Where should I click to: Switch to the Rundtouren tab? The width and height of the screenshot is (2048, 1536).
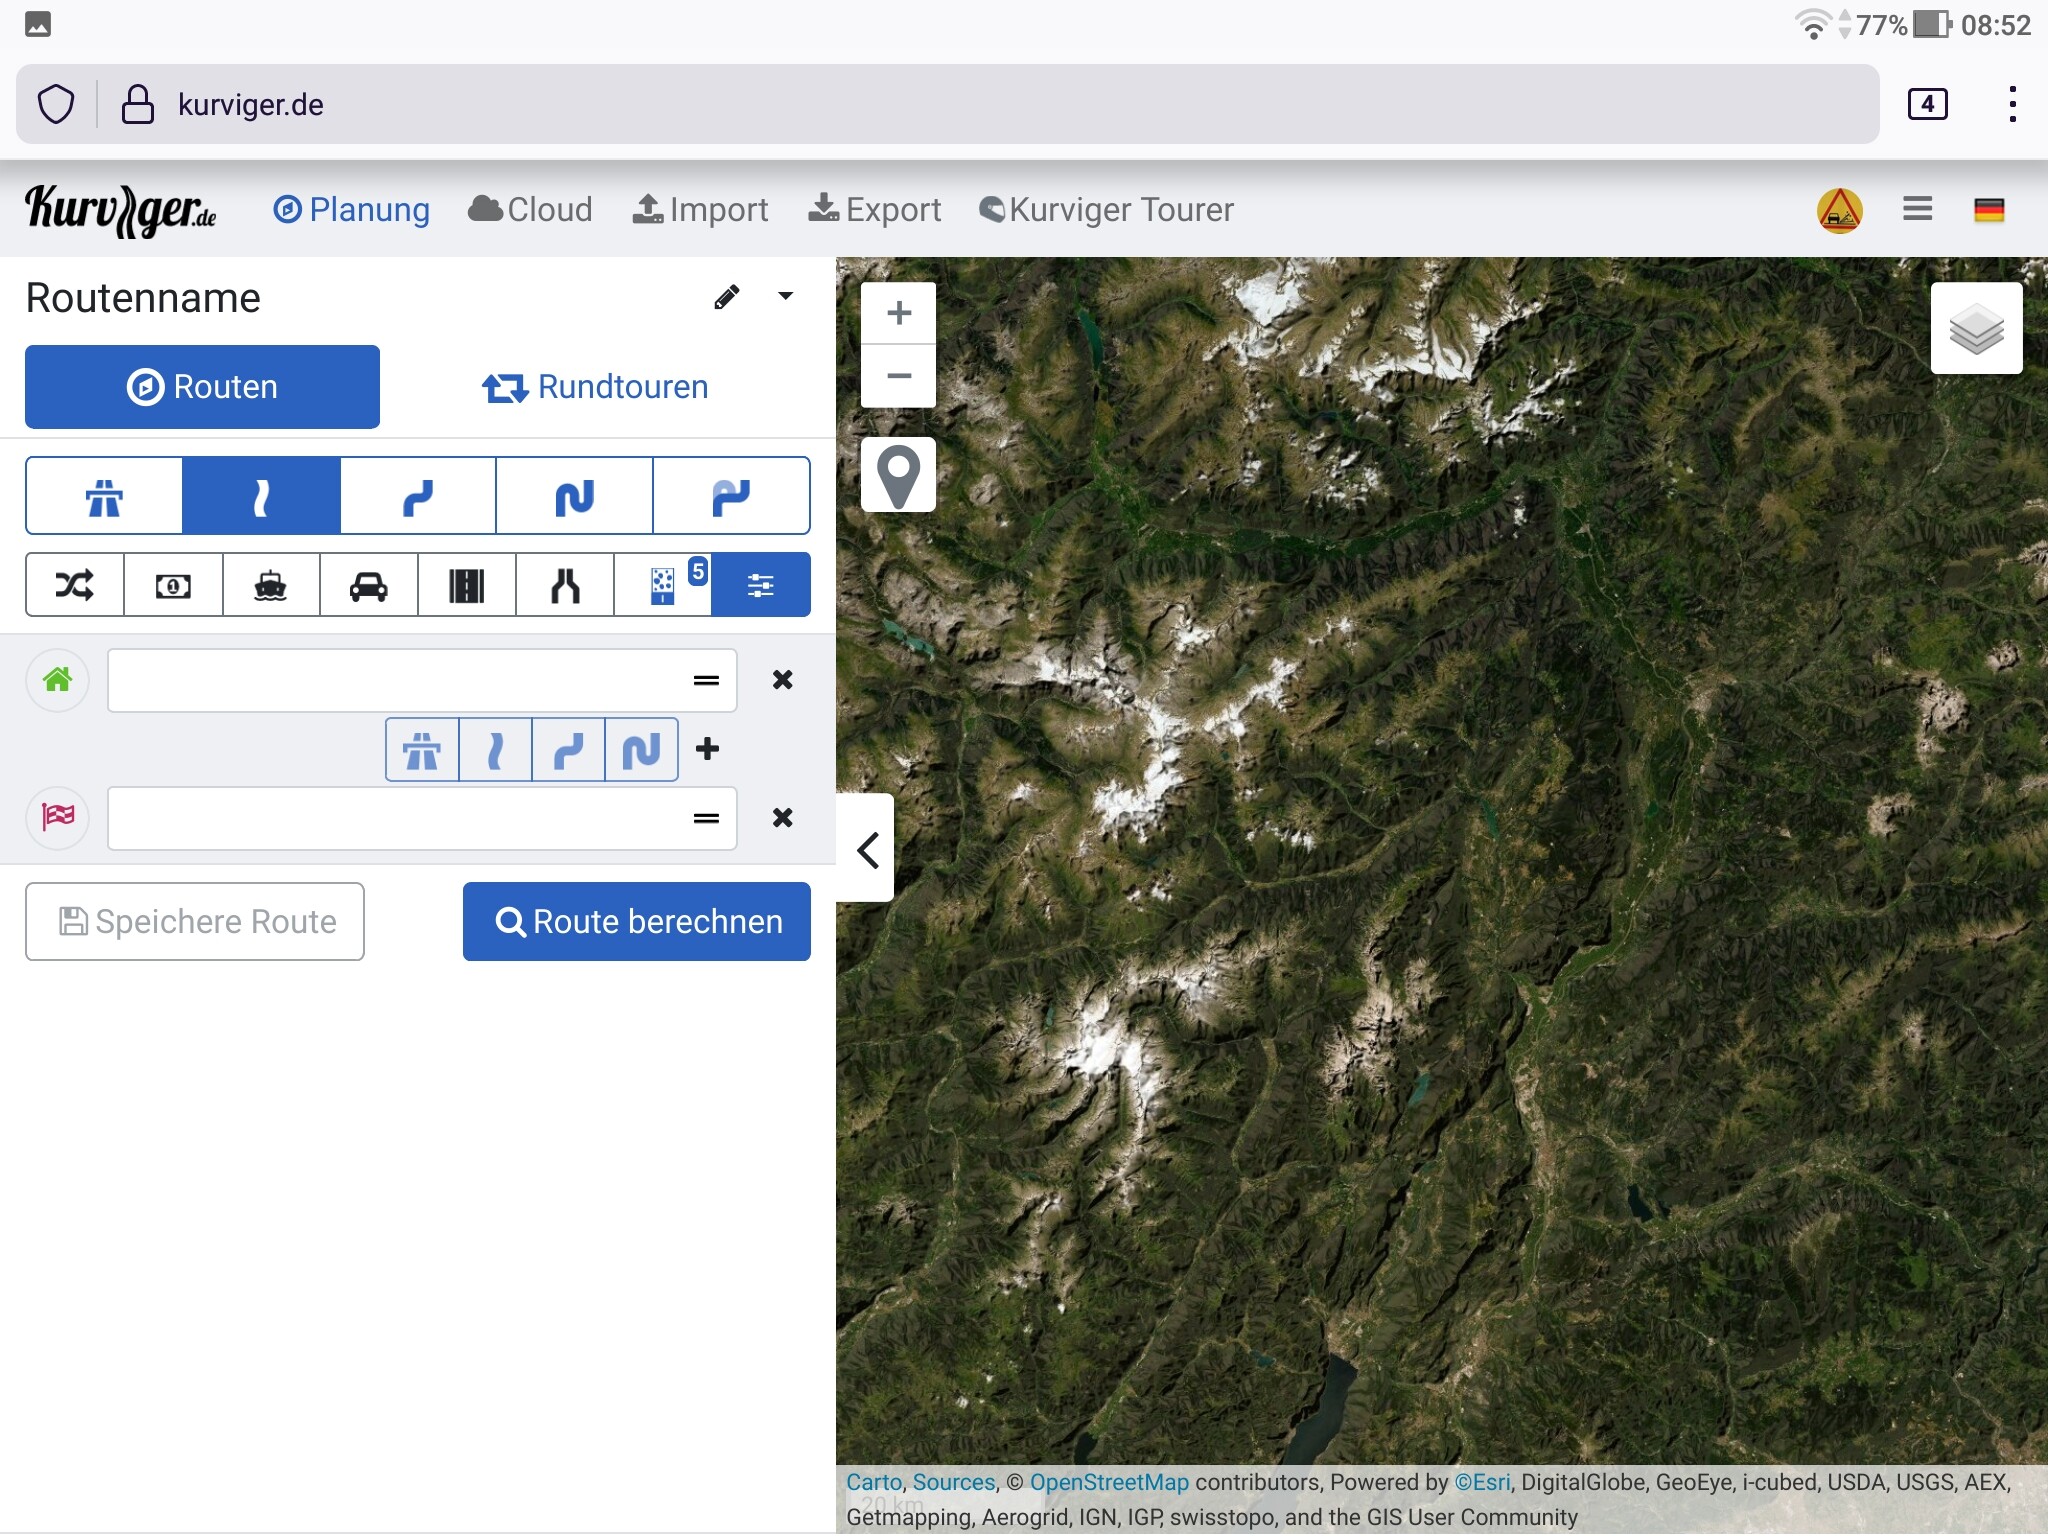(x=595, y=387)
